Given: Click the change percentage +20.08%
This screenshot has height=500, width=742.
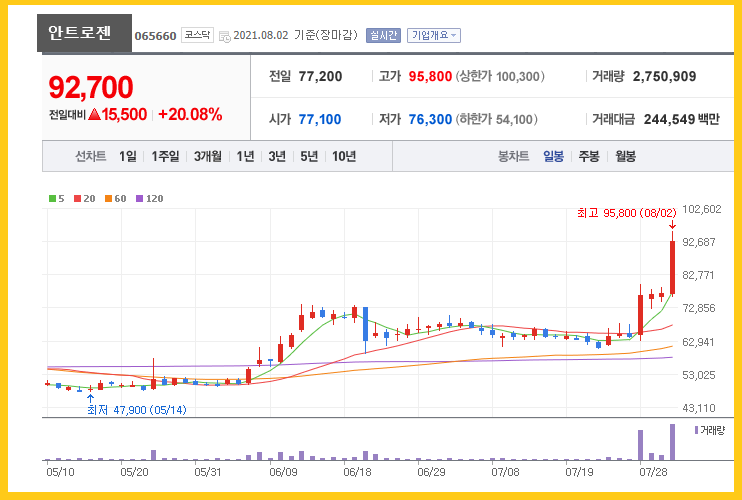Looking at the screenshot, I should click(x=190, y=114).
